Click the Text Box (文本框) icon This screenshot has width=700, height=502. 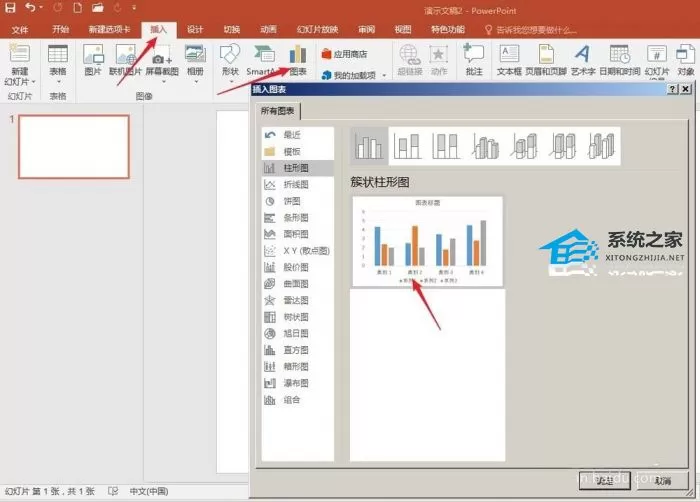click(509, 54)
